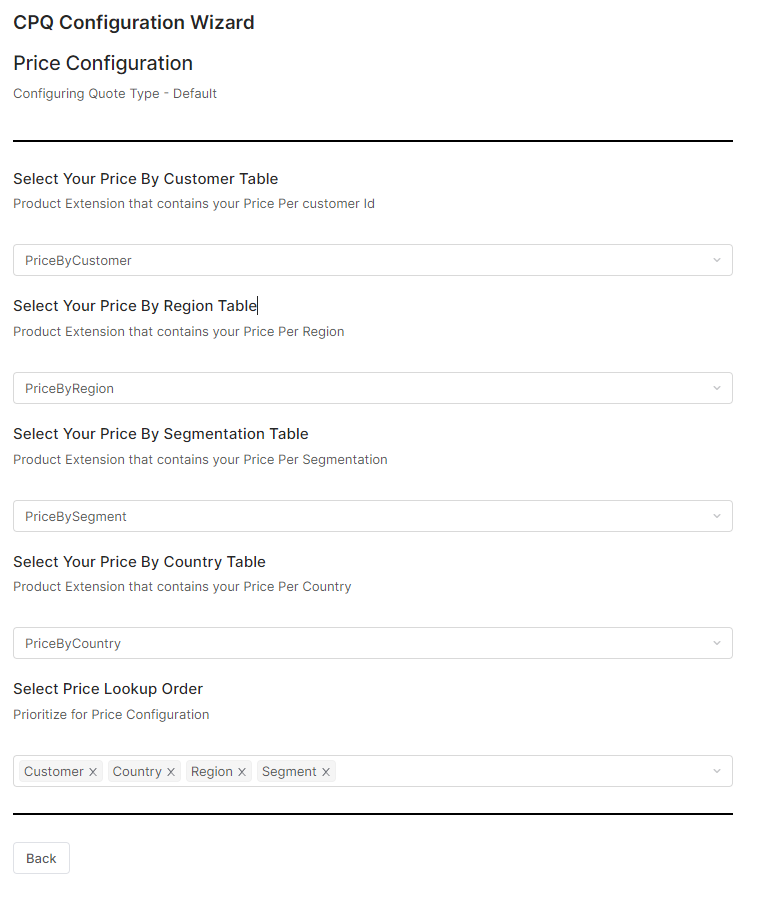Expand the PriceByCountry dropdown arrow
760x902 pixels.
click(716, 643)
